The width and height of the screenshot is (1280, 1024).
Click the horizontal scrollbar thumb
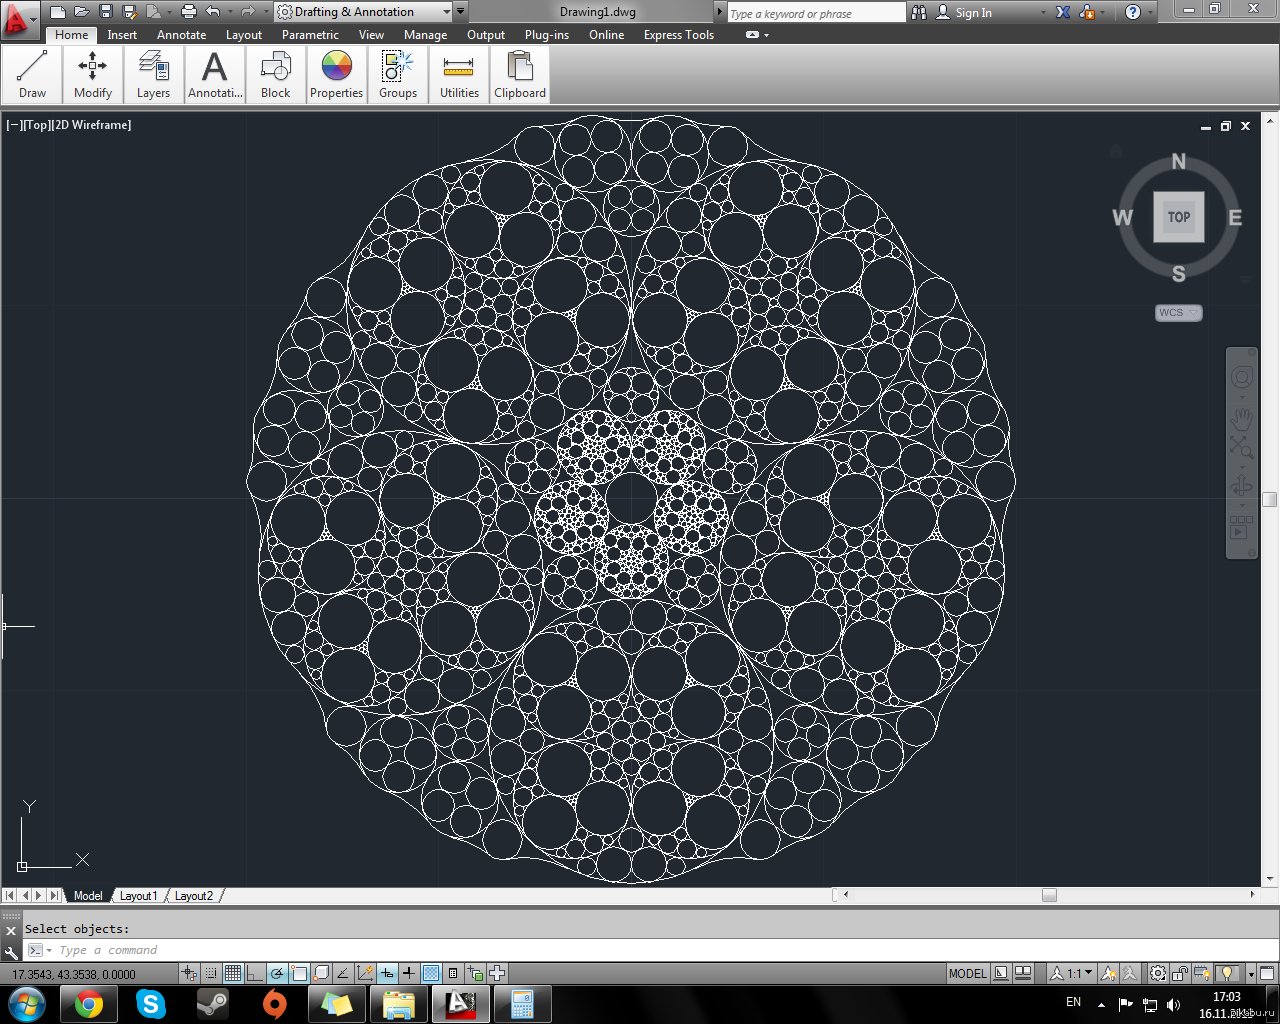(x=1049, y=895)
